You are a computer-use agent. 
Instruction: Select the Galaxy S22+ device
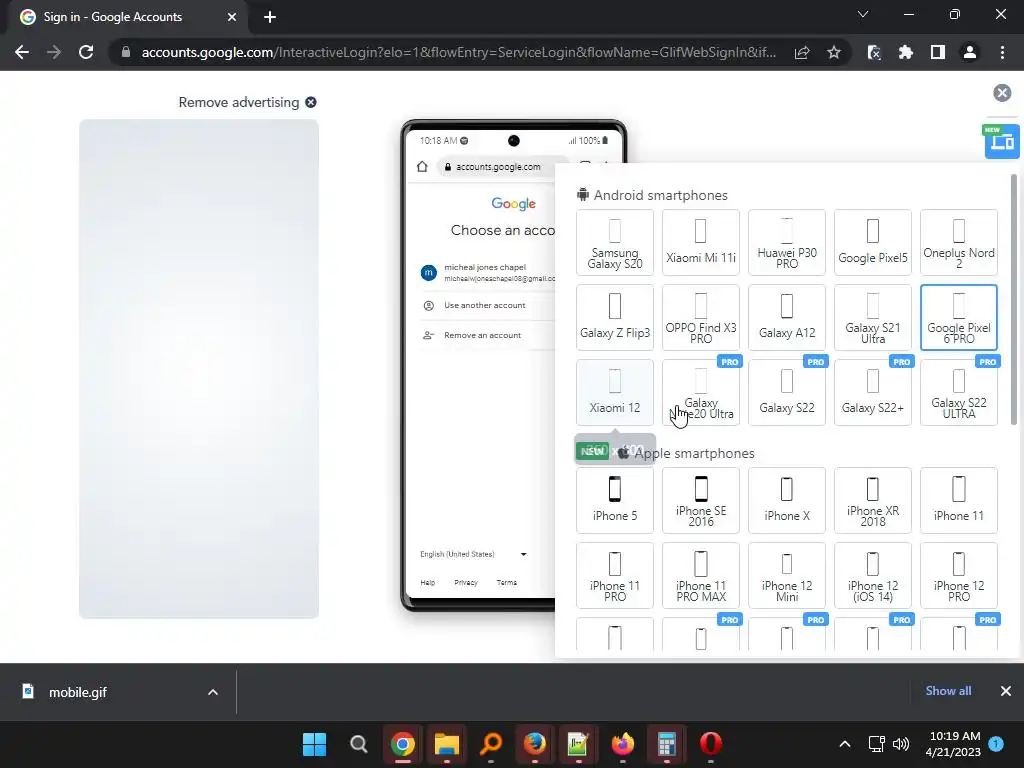(872, 392)
